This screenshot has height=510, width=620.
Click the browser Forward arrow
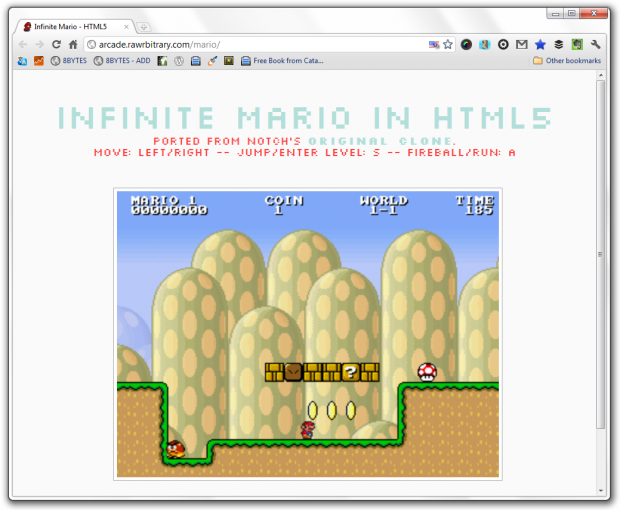point(40,44)
